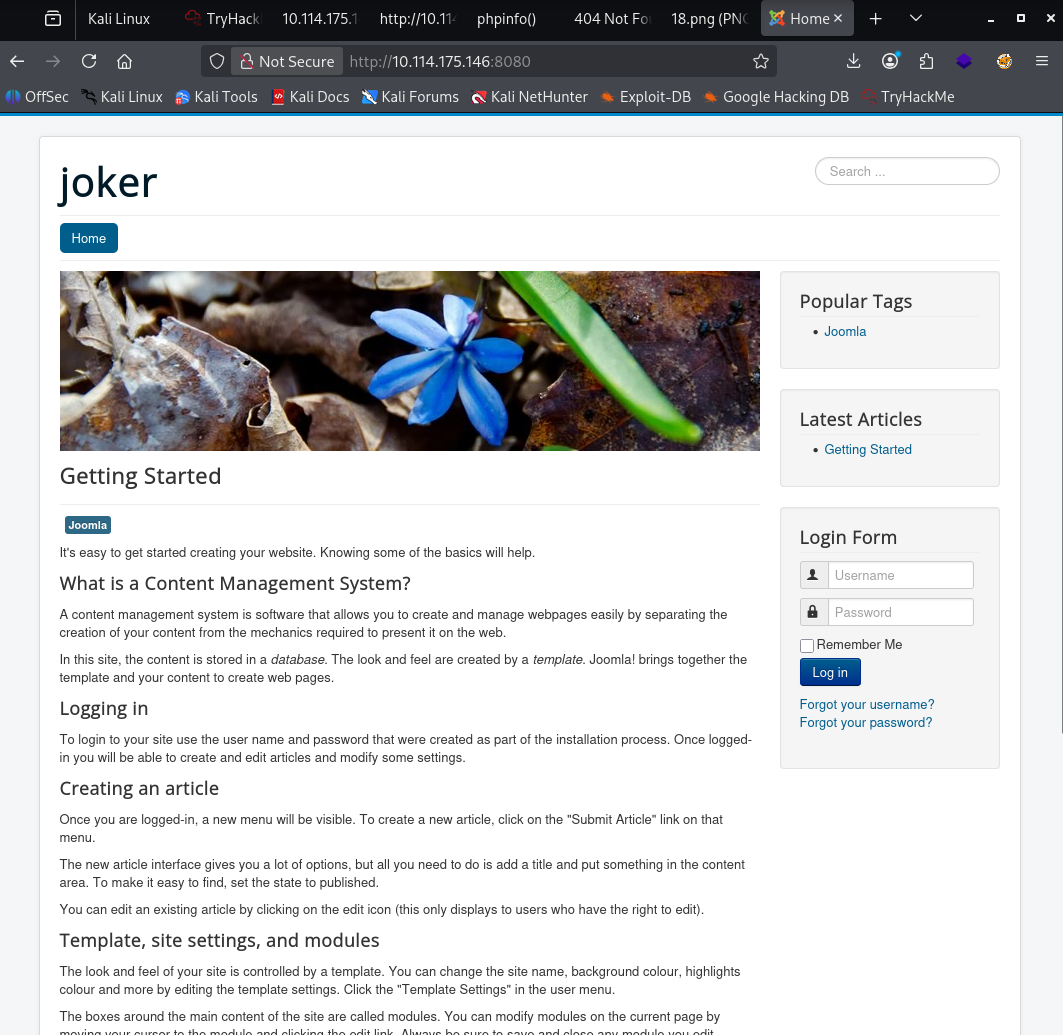Follow the Forgot your password link

[865, 723]
